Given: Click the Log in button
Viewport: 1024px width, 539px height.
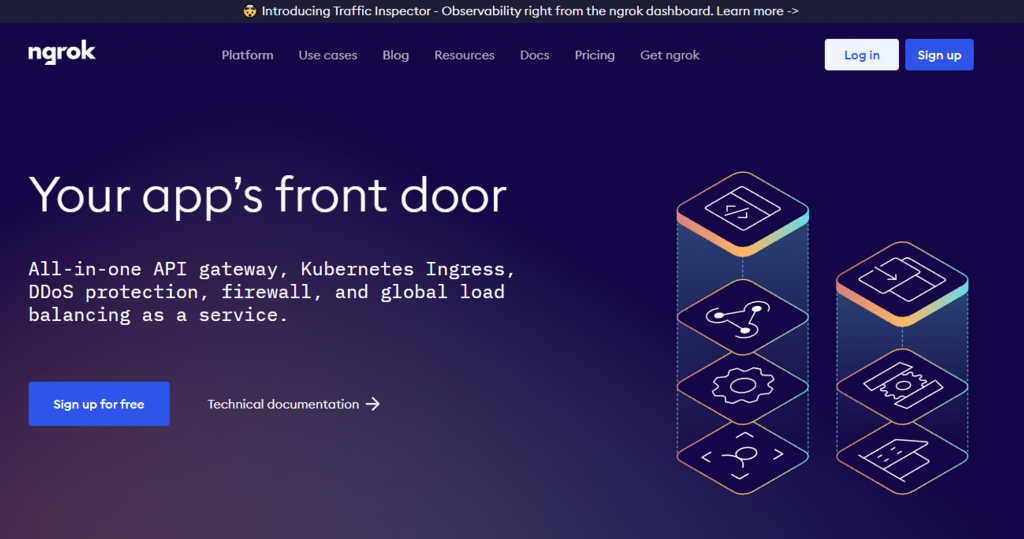Looking at the screenshot, I should click(861, 55).
